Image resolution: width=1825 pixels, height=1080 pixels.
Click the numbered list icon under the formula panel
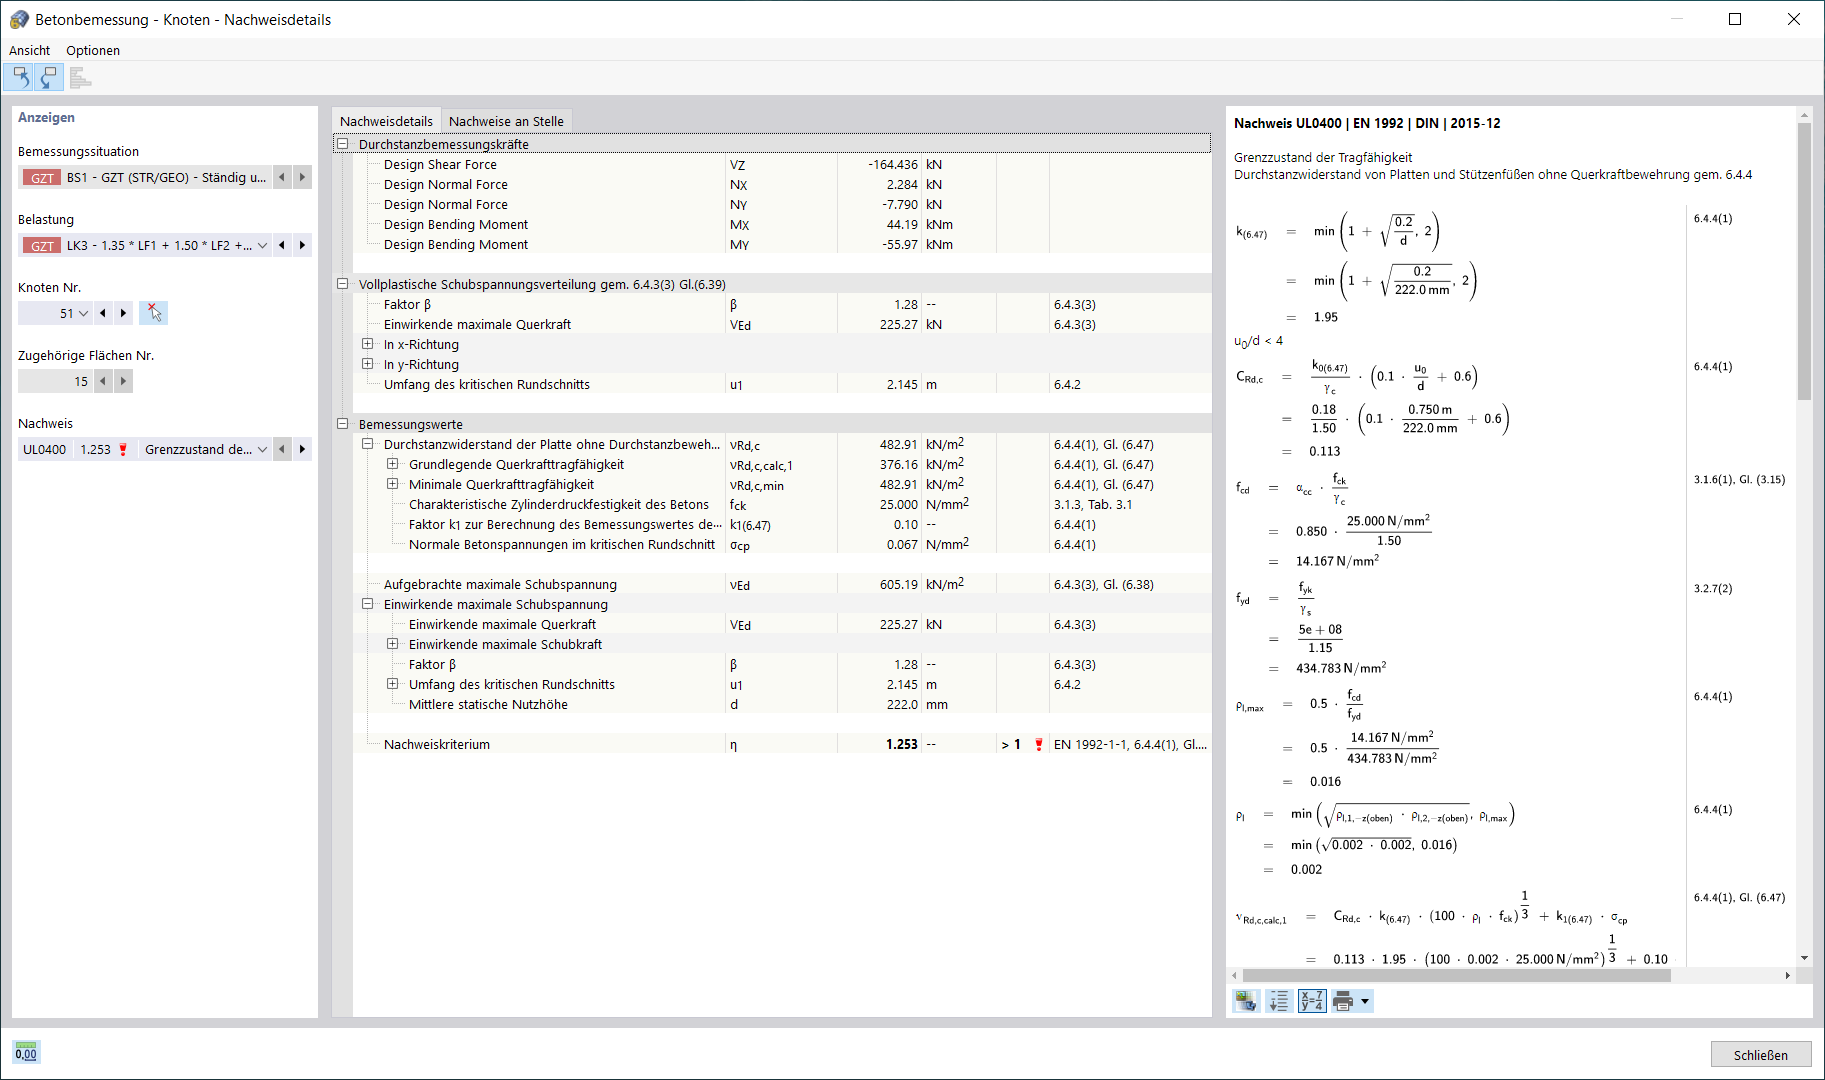1279,1001
